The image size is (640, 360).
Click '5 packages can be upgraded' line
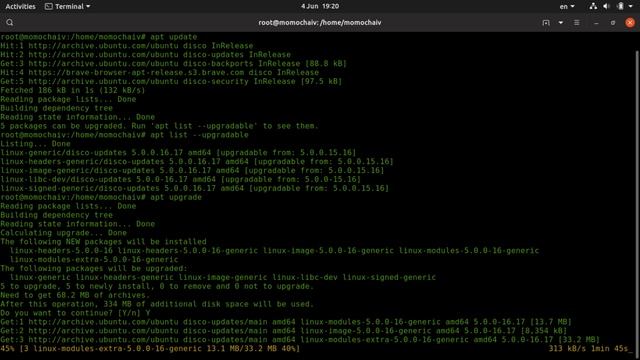point(159,126)
